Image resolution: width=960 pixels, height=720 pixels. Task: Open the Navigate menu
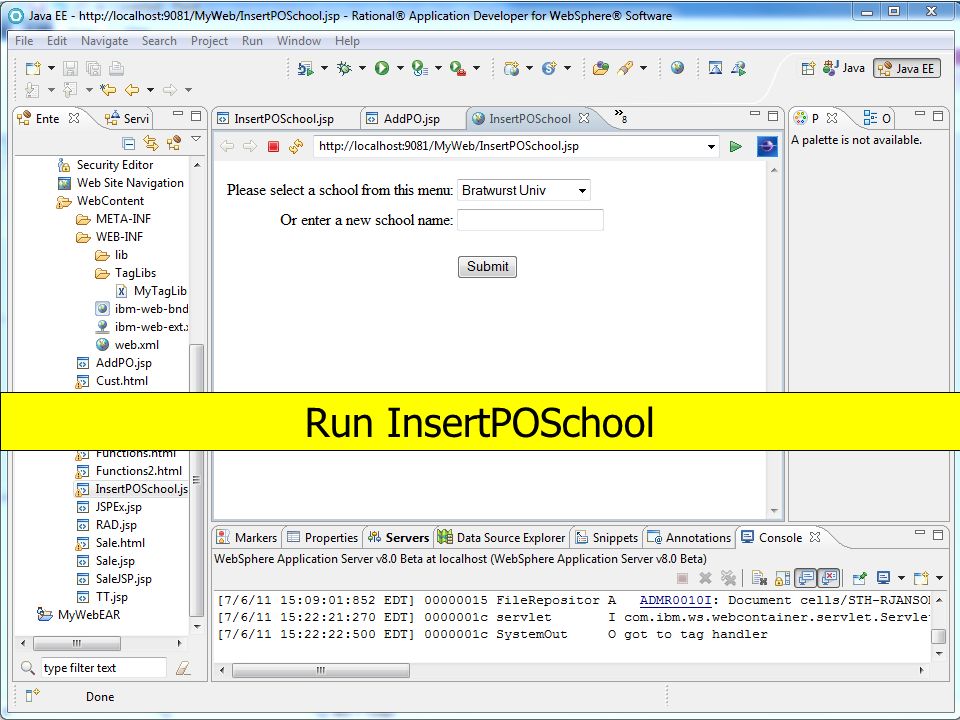coord(105,41)
